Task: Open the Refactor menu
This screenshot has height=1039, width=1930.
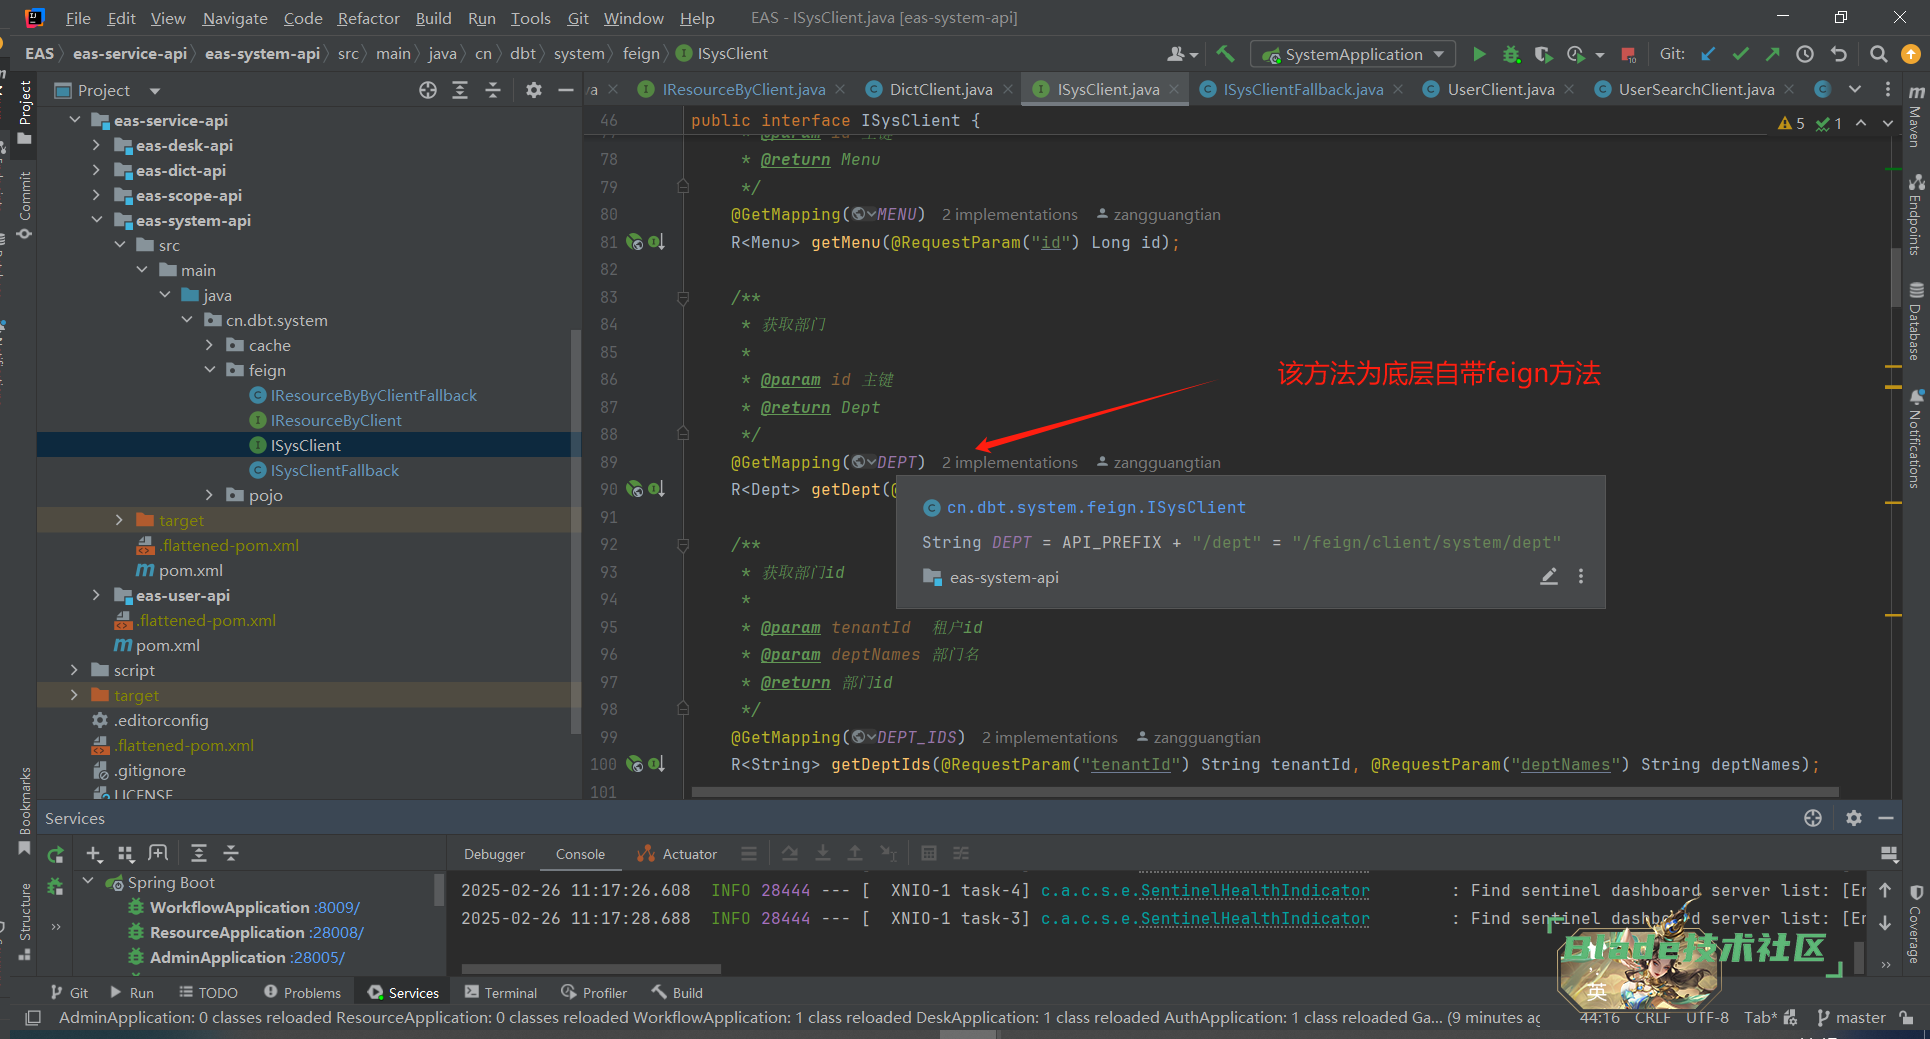Action: point(368,18)
